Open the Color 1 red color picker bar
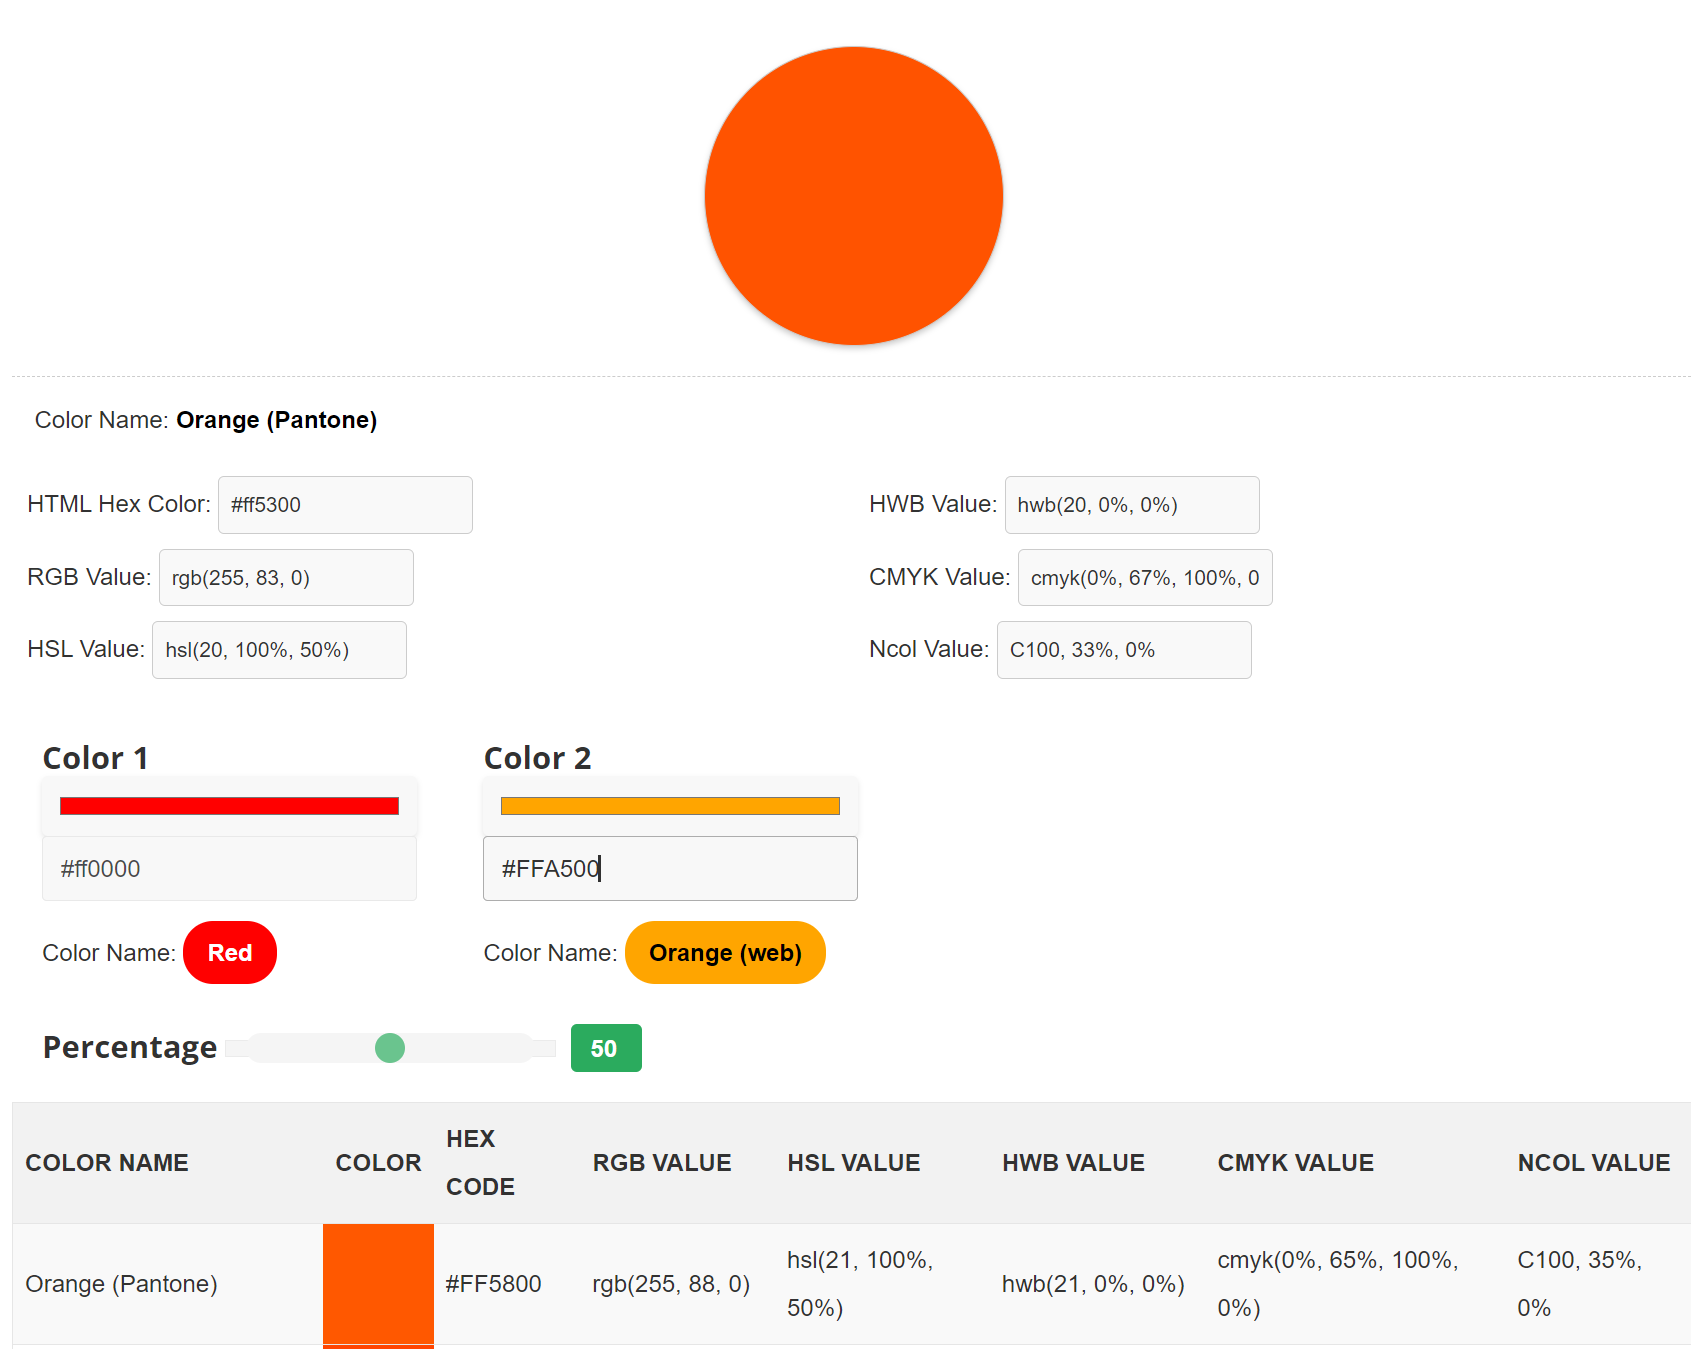Screen dimensions: 1691x1349 tap(229, 806)
